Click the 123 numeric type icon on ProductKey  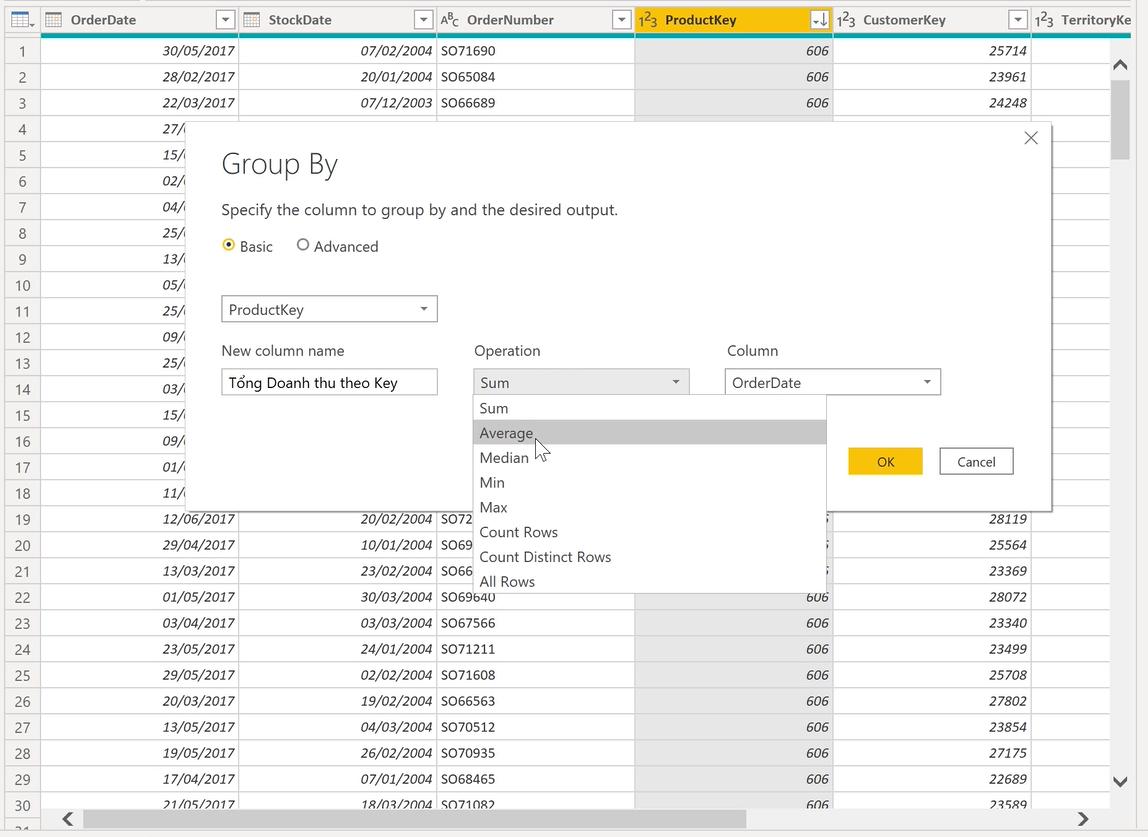tap(650, 19)
